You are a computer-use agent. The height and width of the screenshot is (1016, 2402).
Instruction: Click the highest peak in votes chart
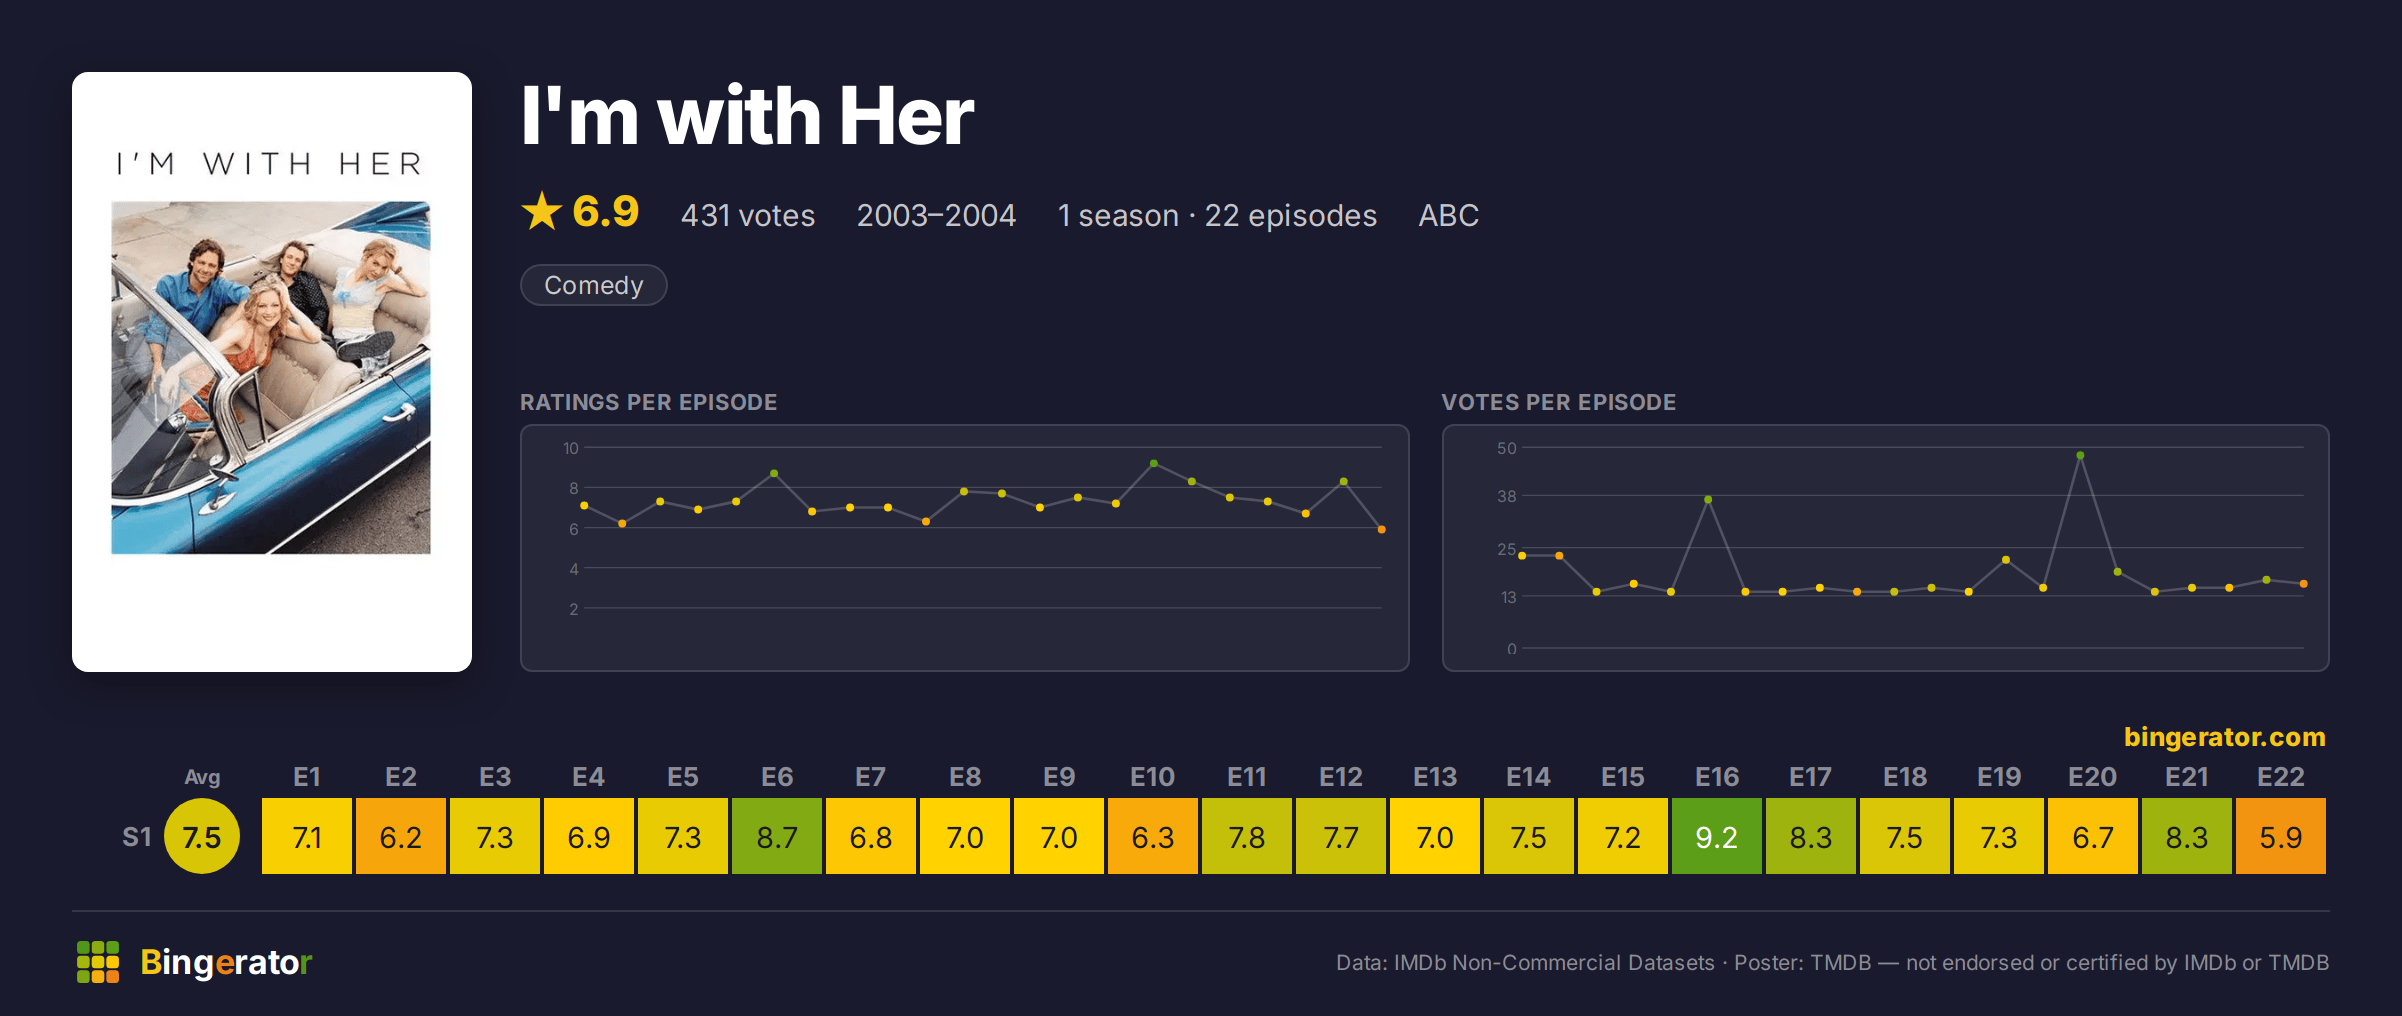[x=2080, y=455]
